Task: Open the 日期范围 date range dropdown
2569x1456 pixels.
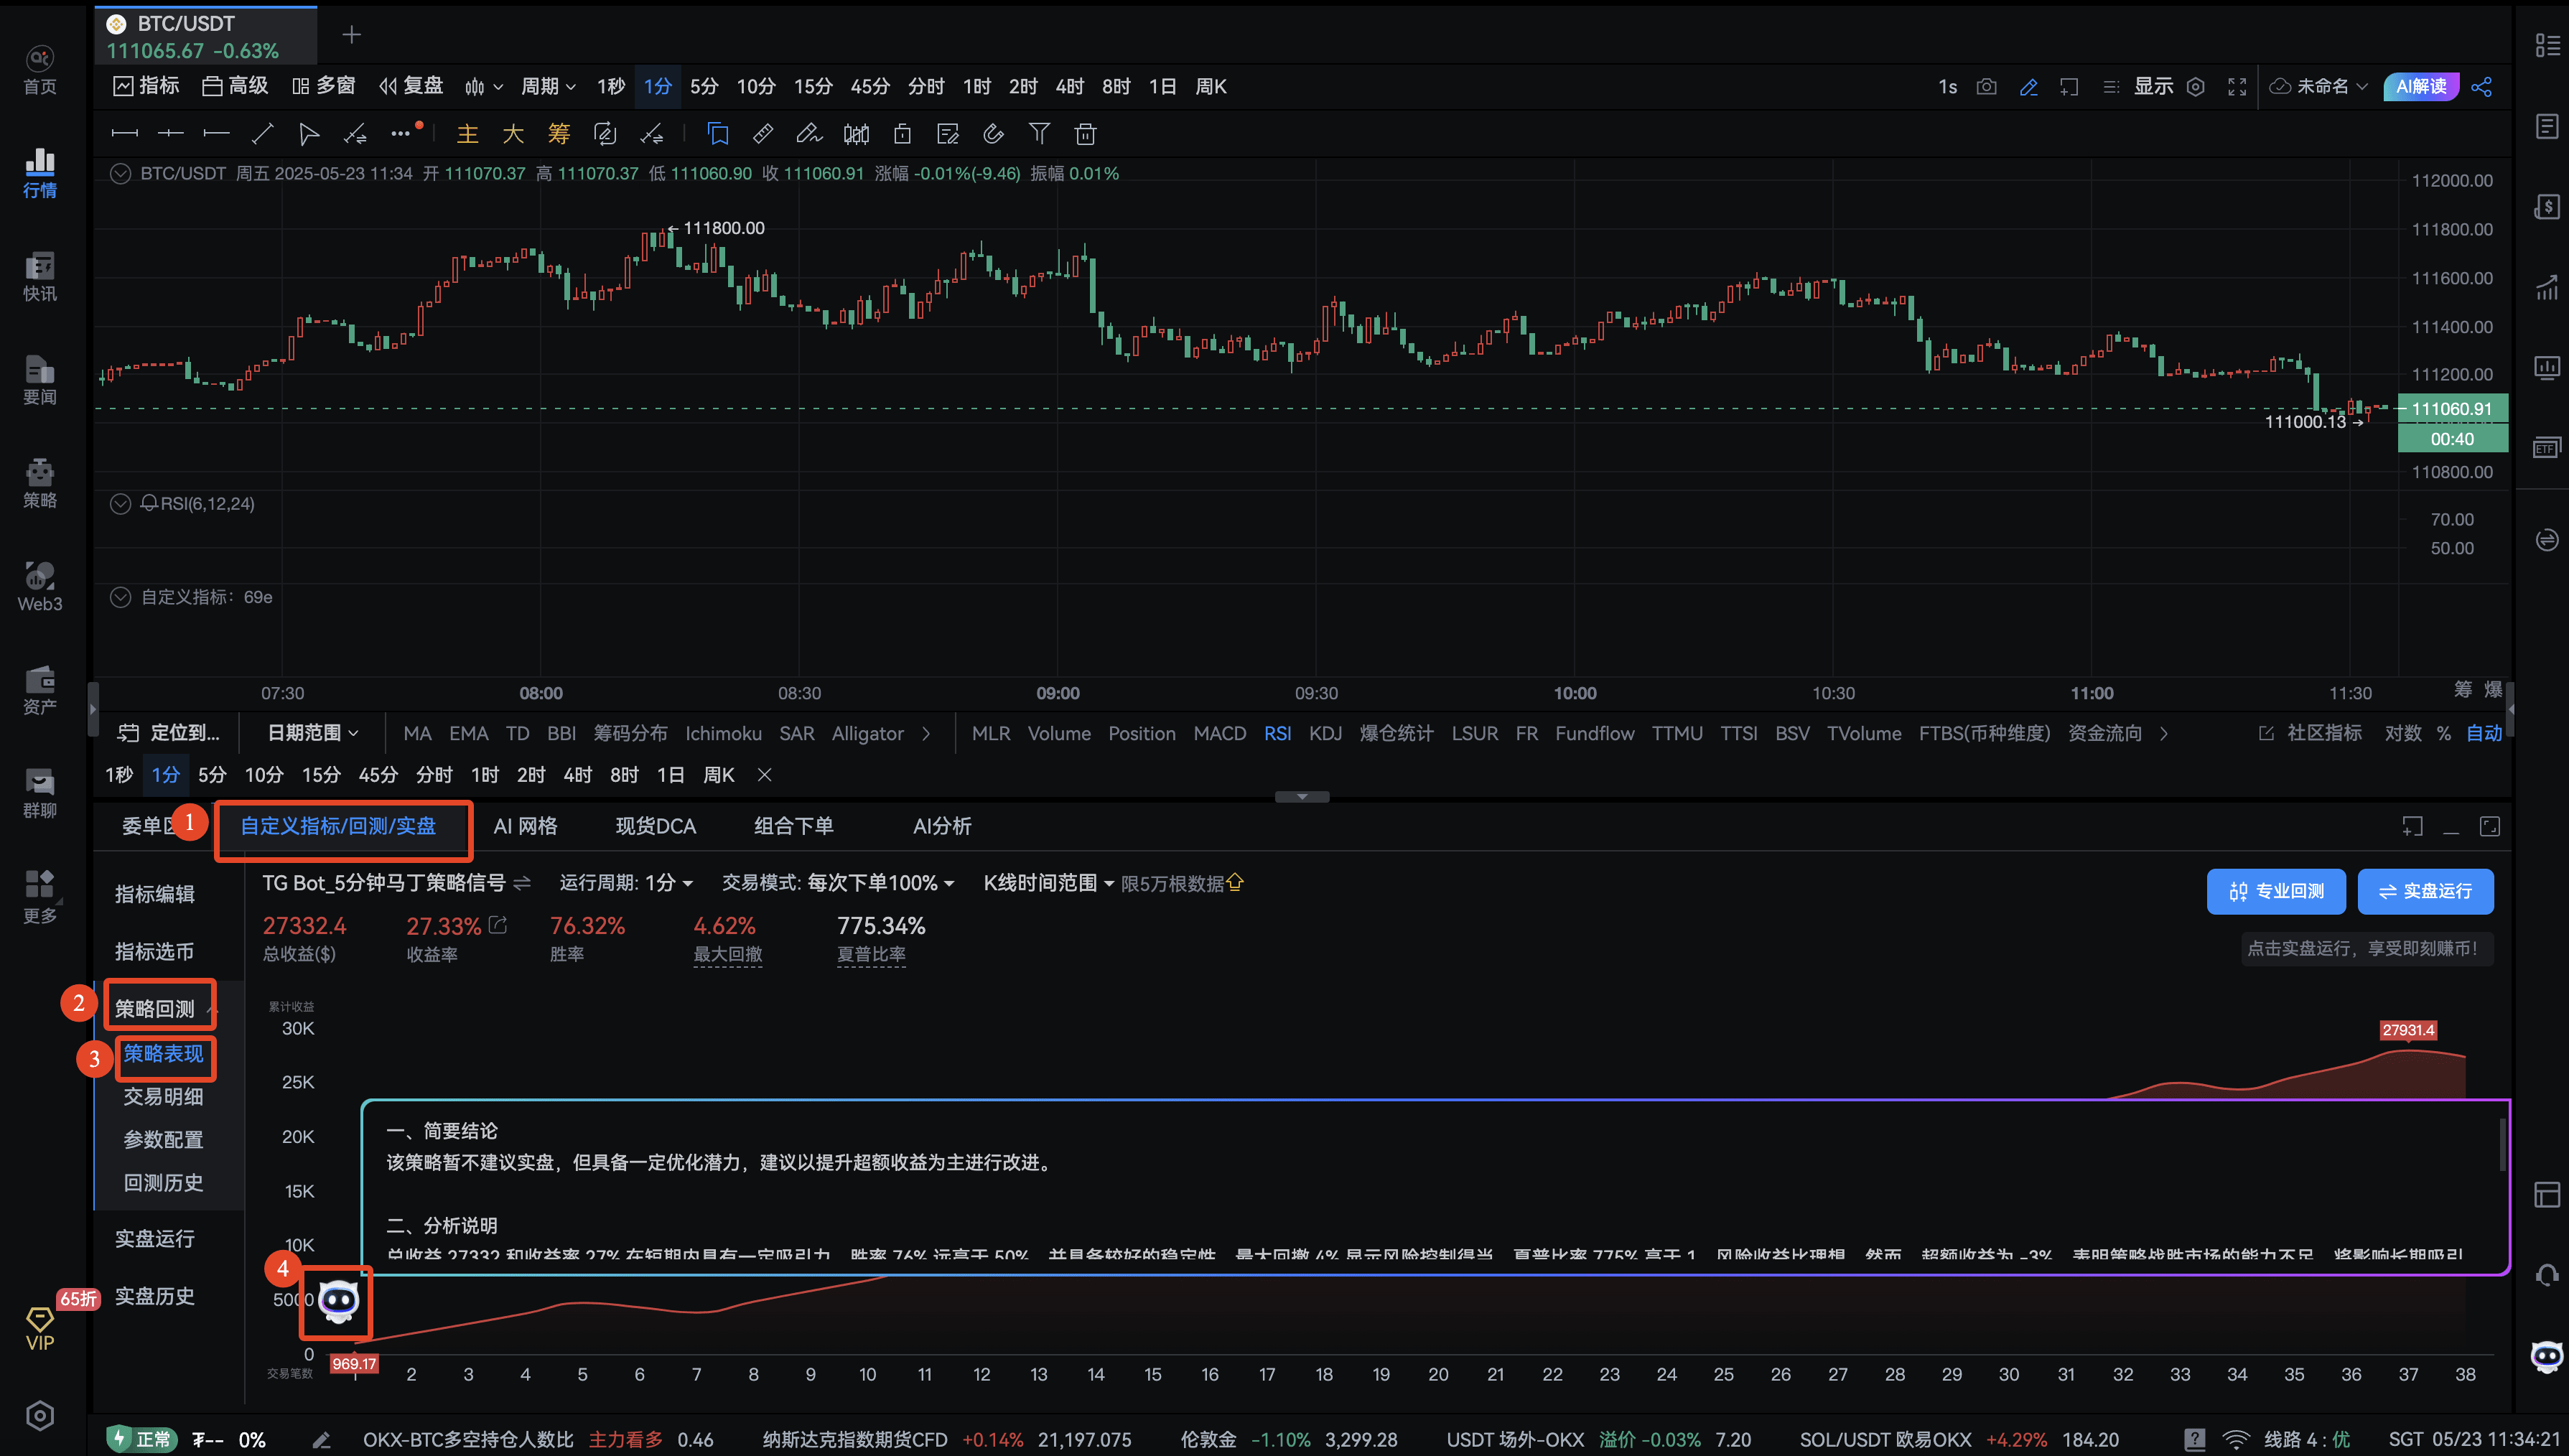Action: pos(312,733)
